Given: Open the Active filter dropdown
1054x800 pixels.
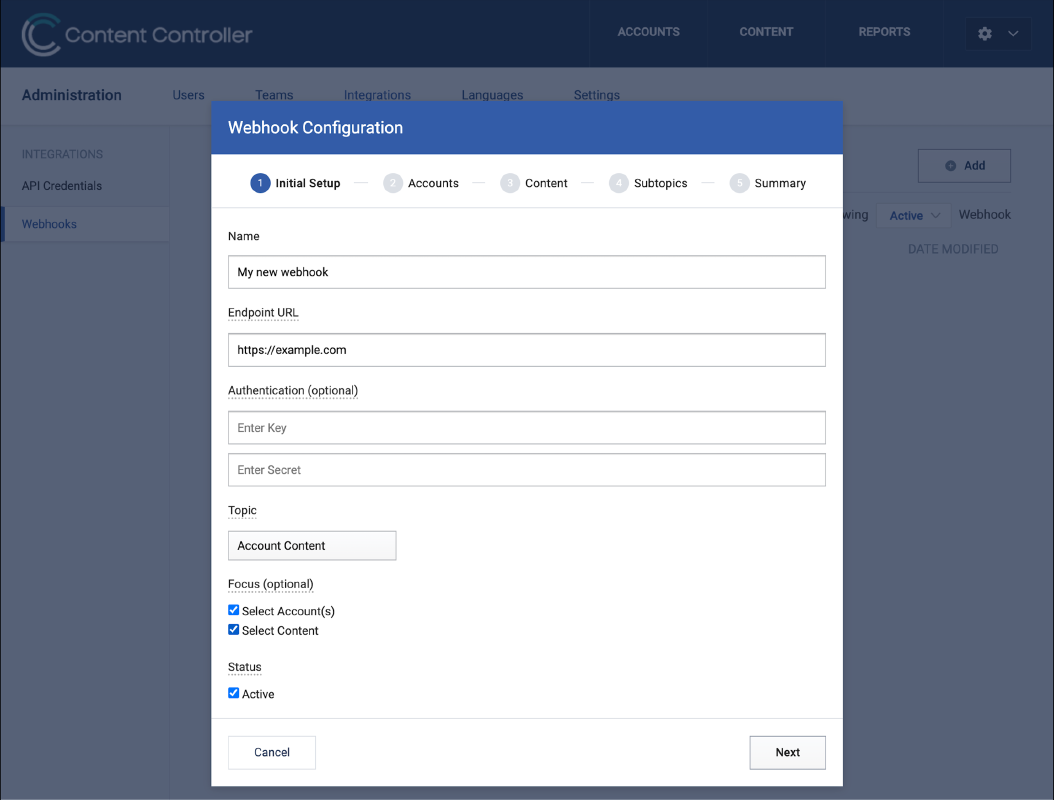Looking at the screenshot, I should [x=914, y=215].
